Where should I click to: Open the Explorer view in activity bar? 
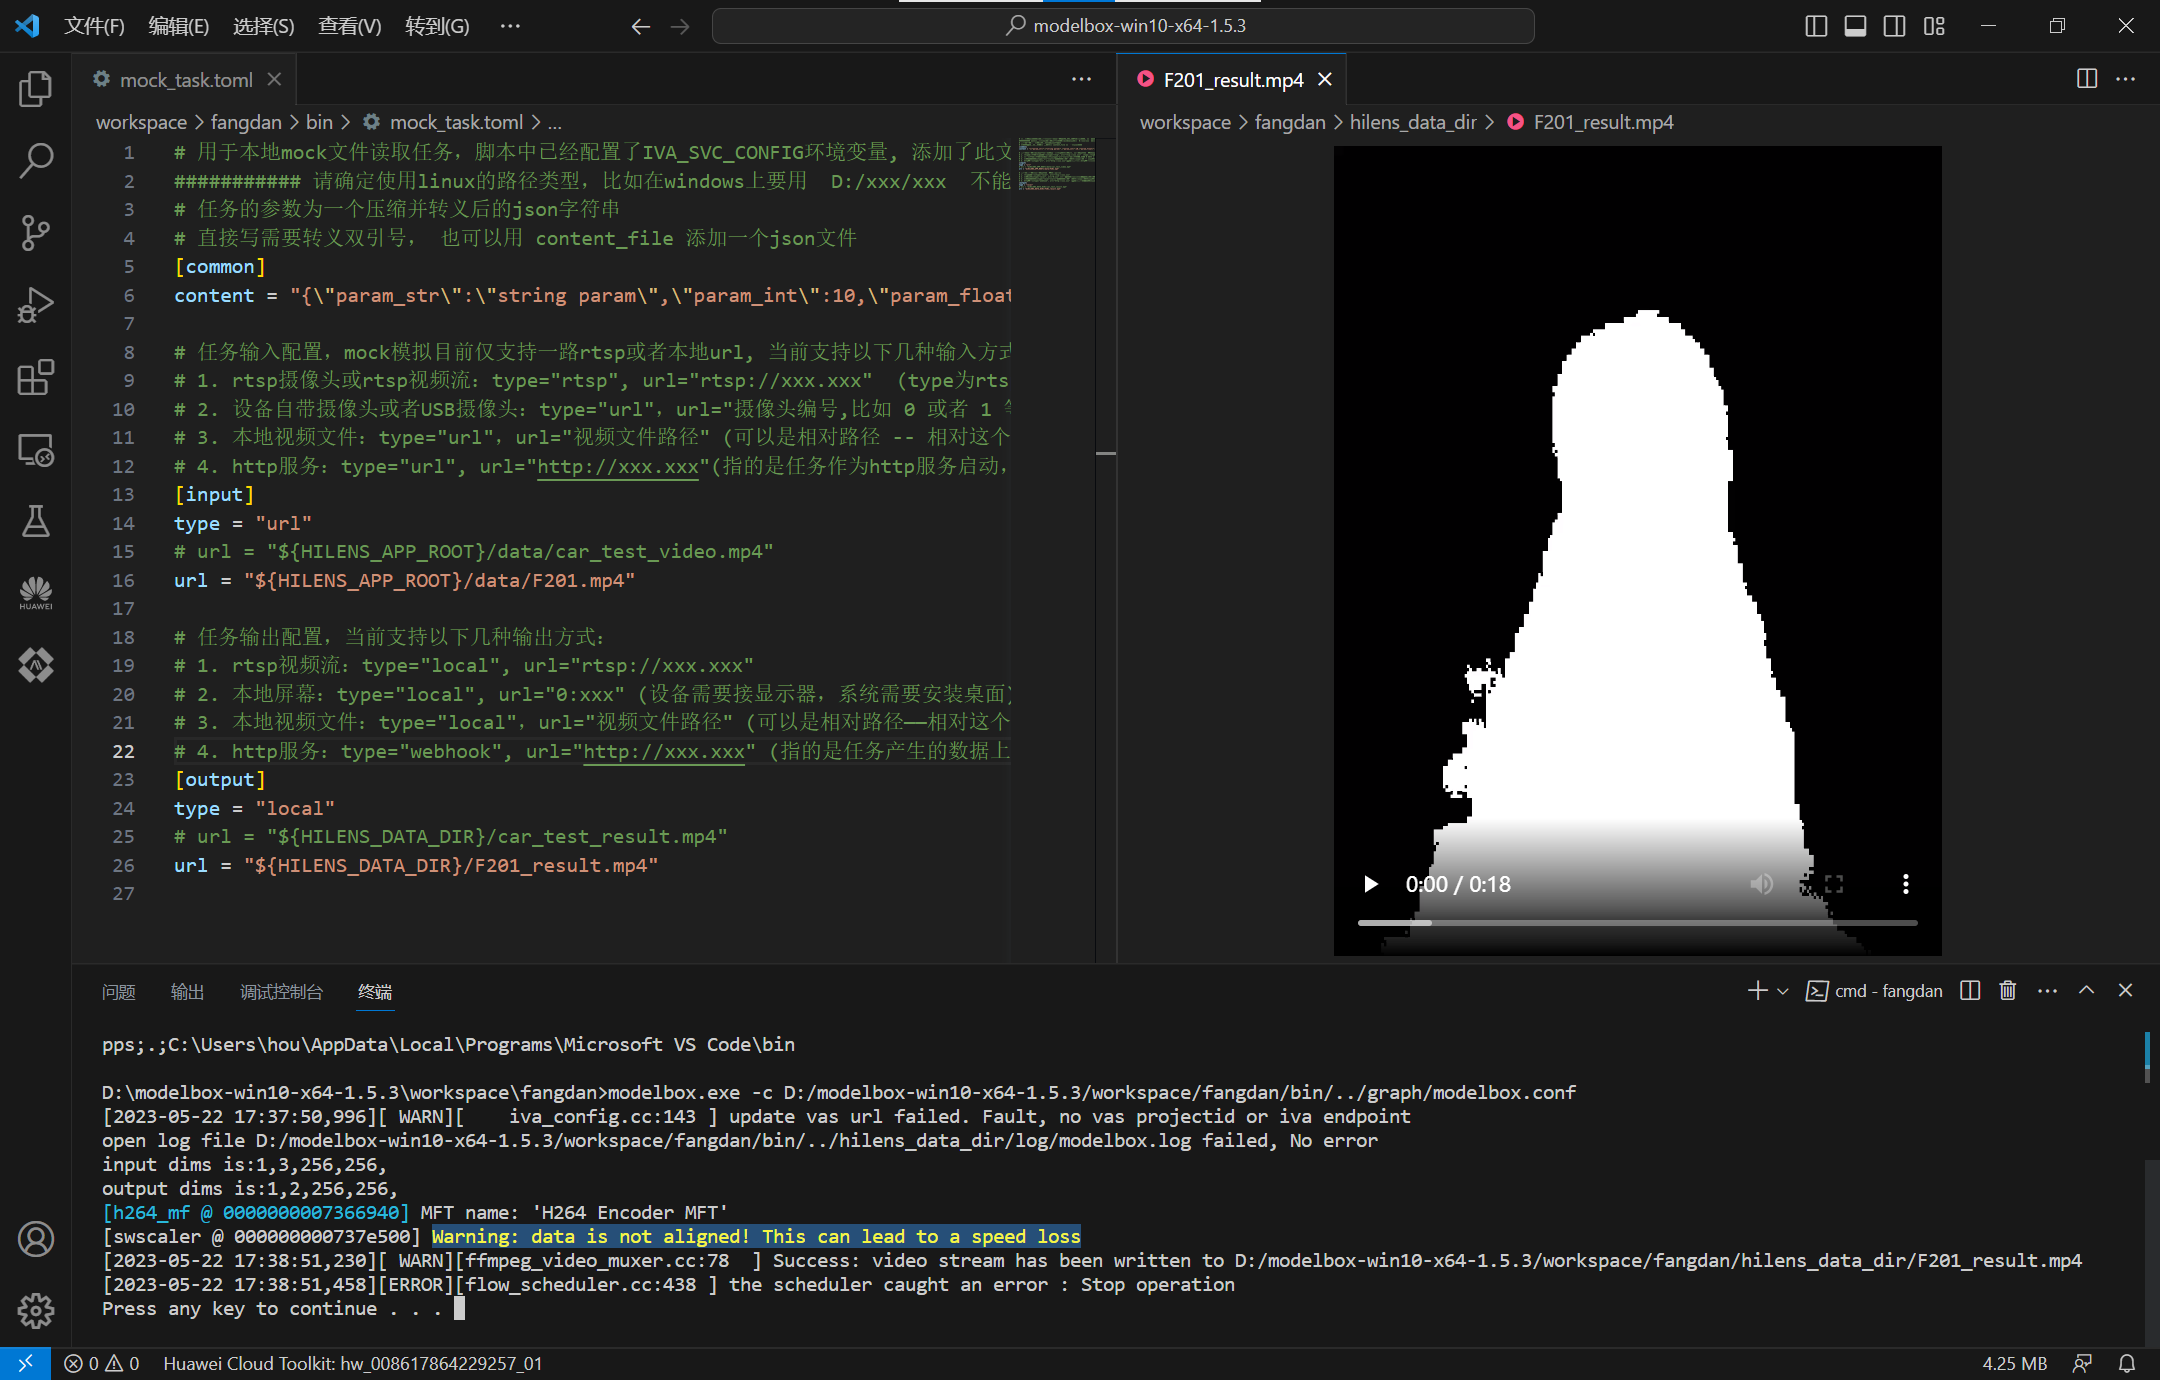coord(36,90)
